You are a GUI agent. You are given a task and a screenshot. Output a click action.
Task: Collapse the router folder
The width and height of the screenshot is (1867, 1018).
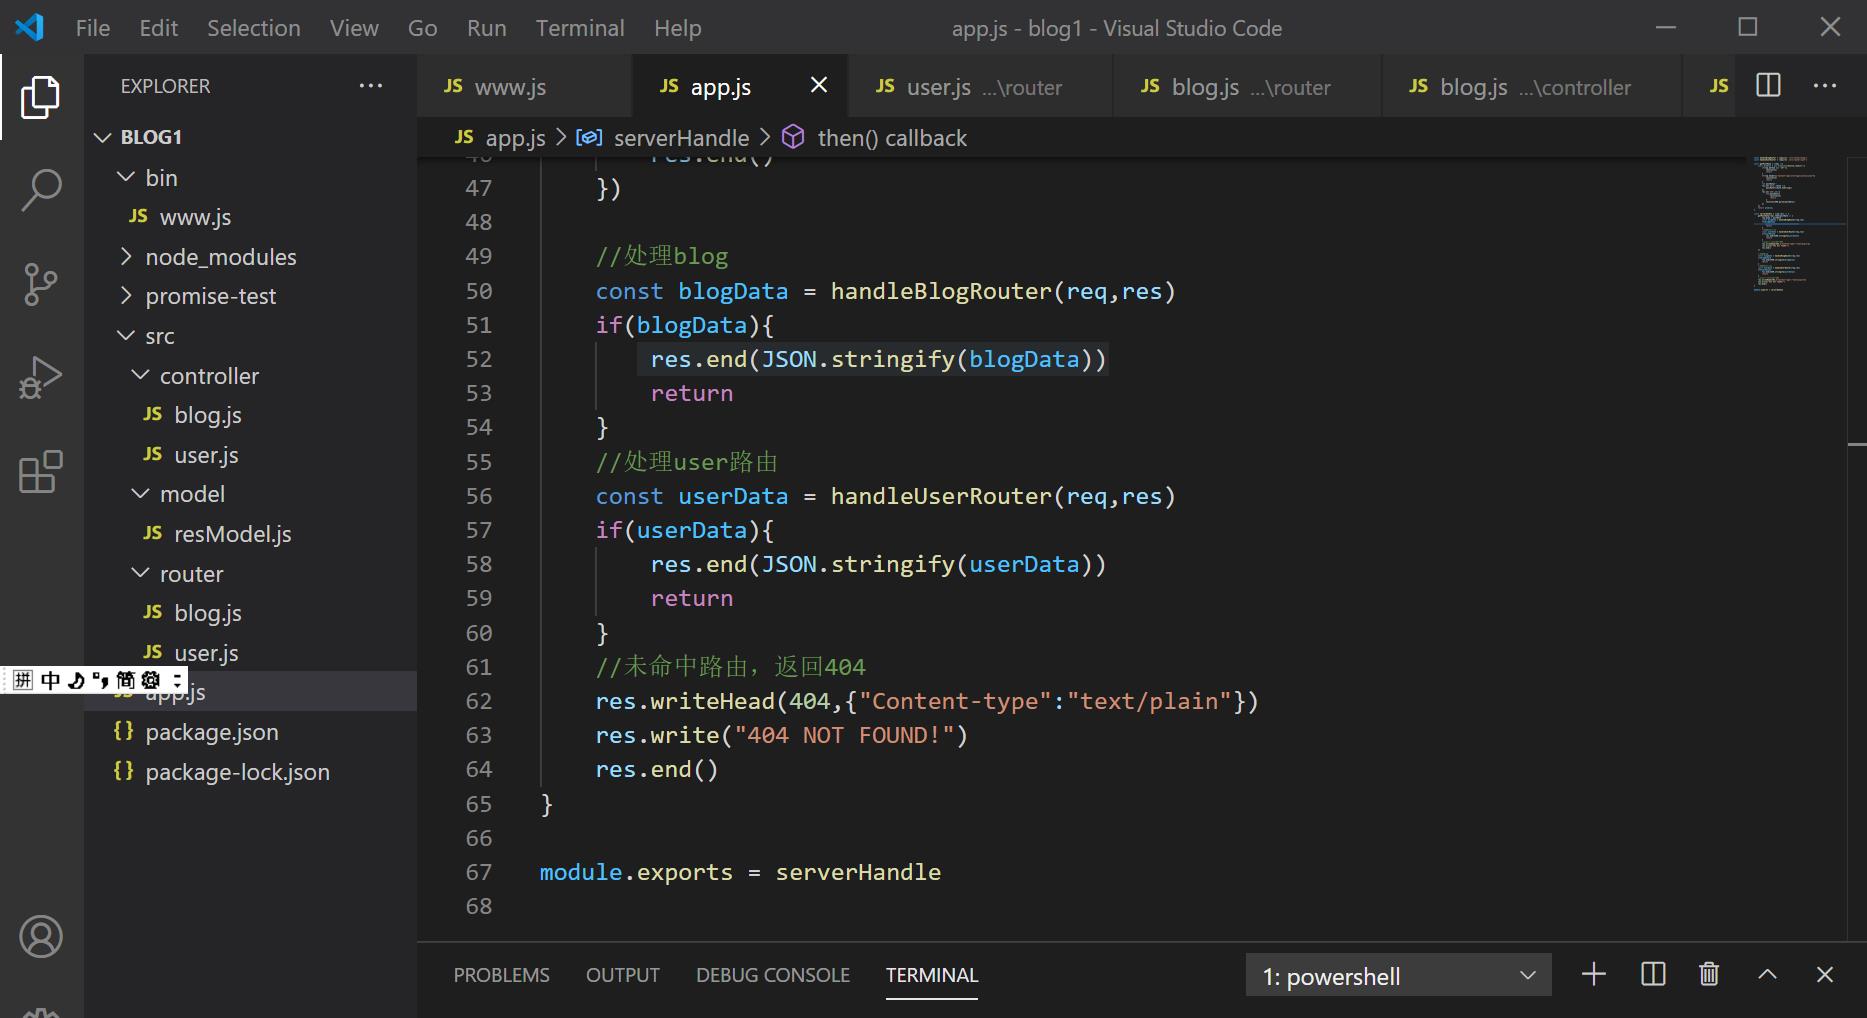[x=141, y=573]
